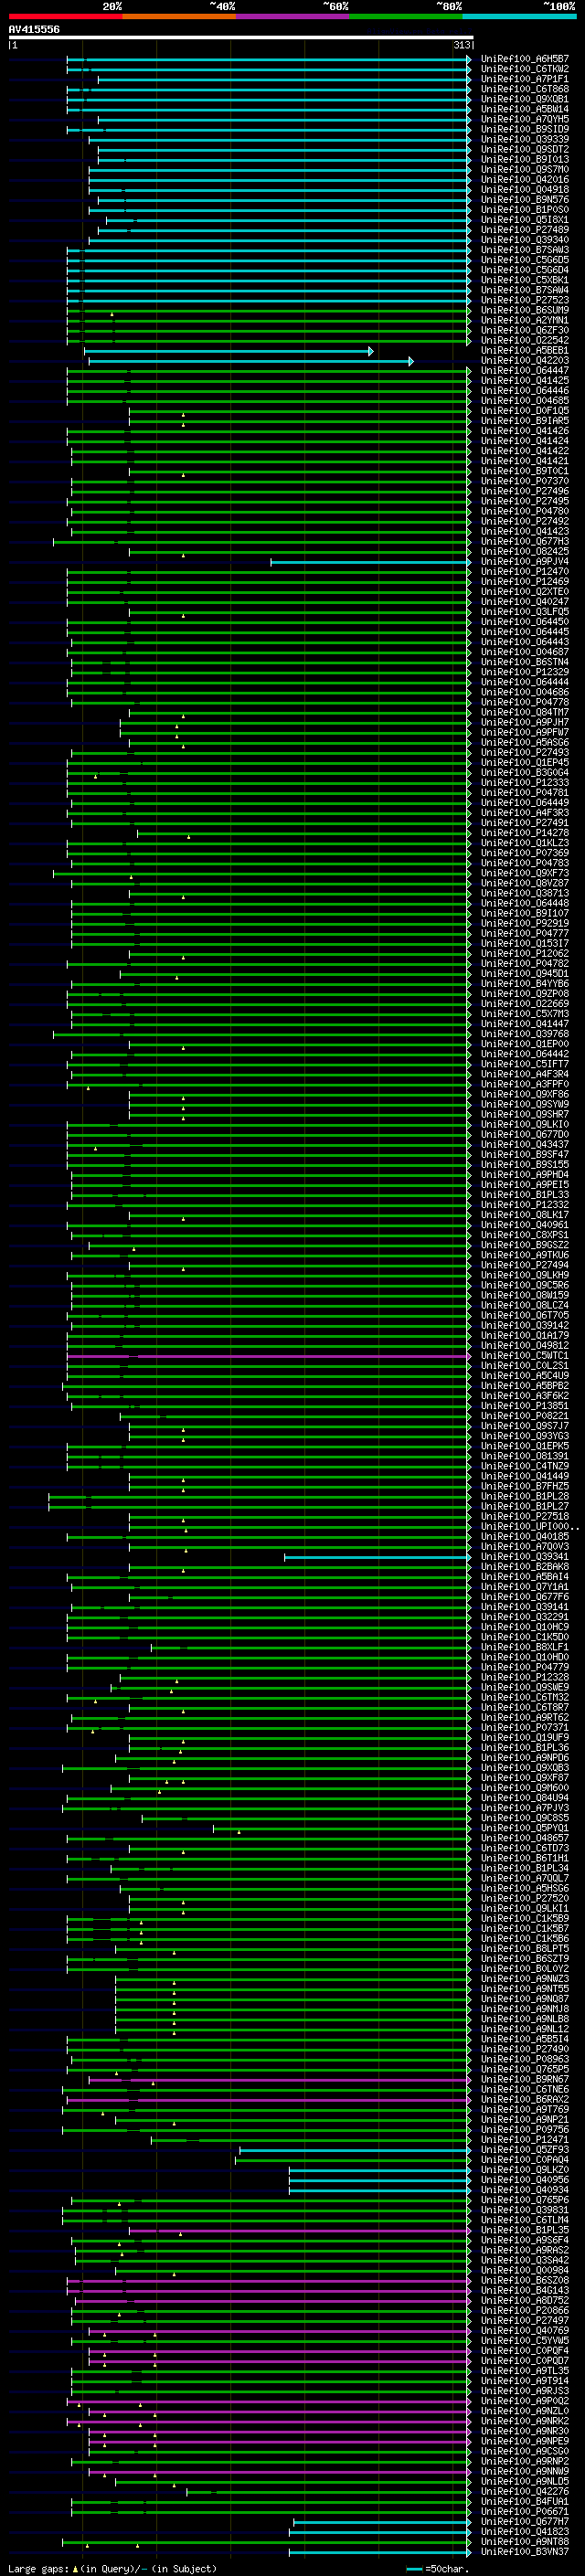Screen dimensions: 585x2576
Task: Select label UniRef100_A9NPE9
Action: (524, 2440)
